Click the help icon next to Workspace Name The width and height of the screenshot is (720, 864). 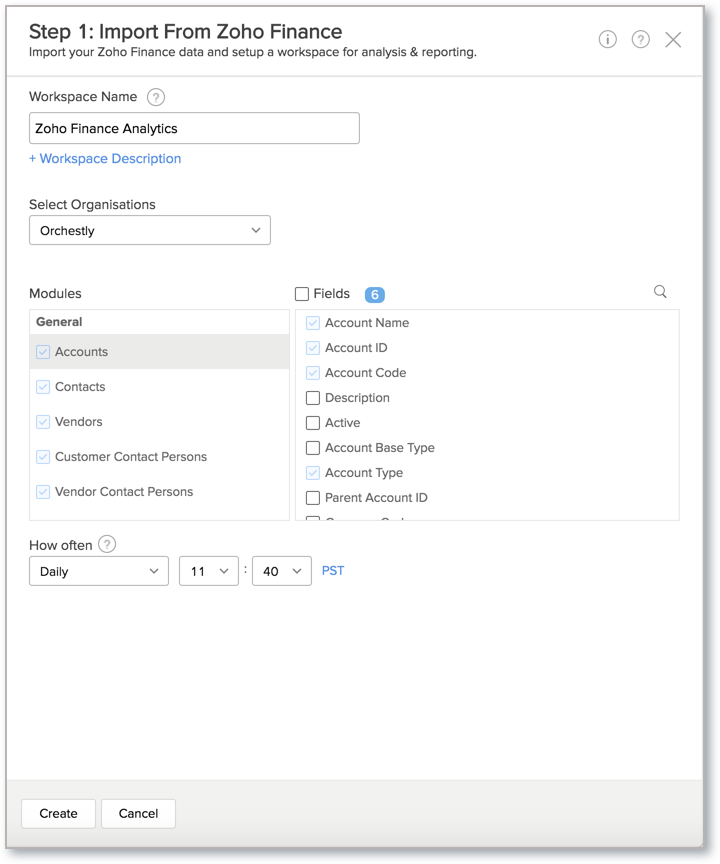(x=156, y=97)
